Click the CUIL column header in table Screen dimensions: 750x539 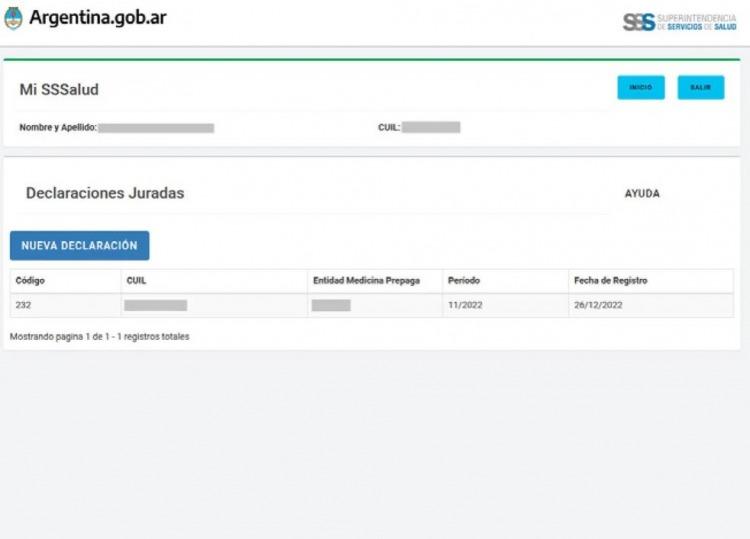pos(136,281)
